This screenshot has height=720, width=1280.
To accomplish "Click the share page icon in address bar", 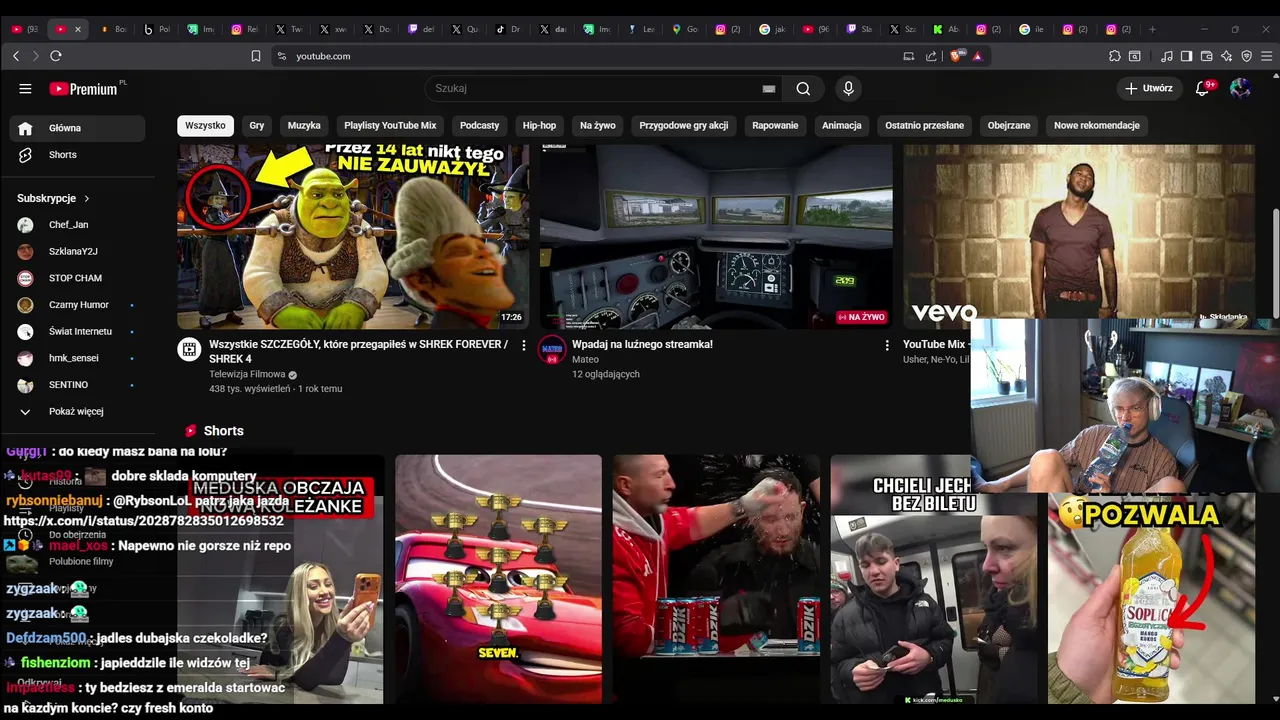I will coord(931,56).
